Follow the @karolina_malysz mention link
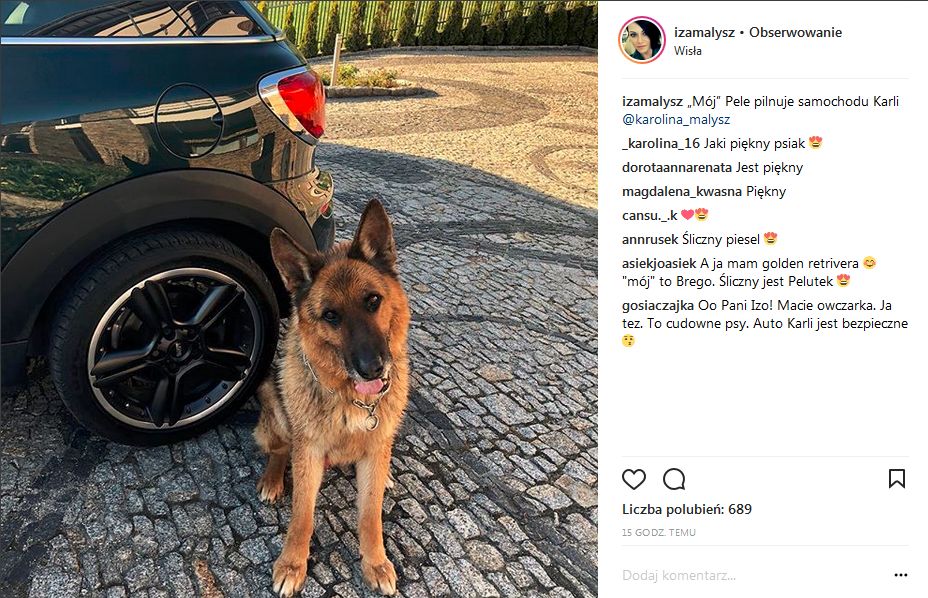The height and width of the screenshot is (598, 928). [x=676, y=120]
